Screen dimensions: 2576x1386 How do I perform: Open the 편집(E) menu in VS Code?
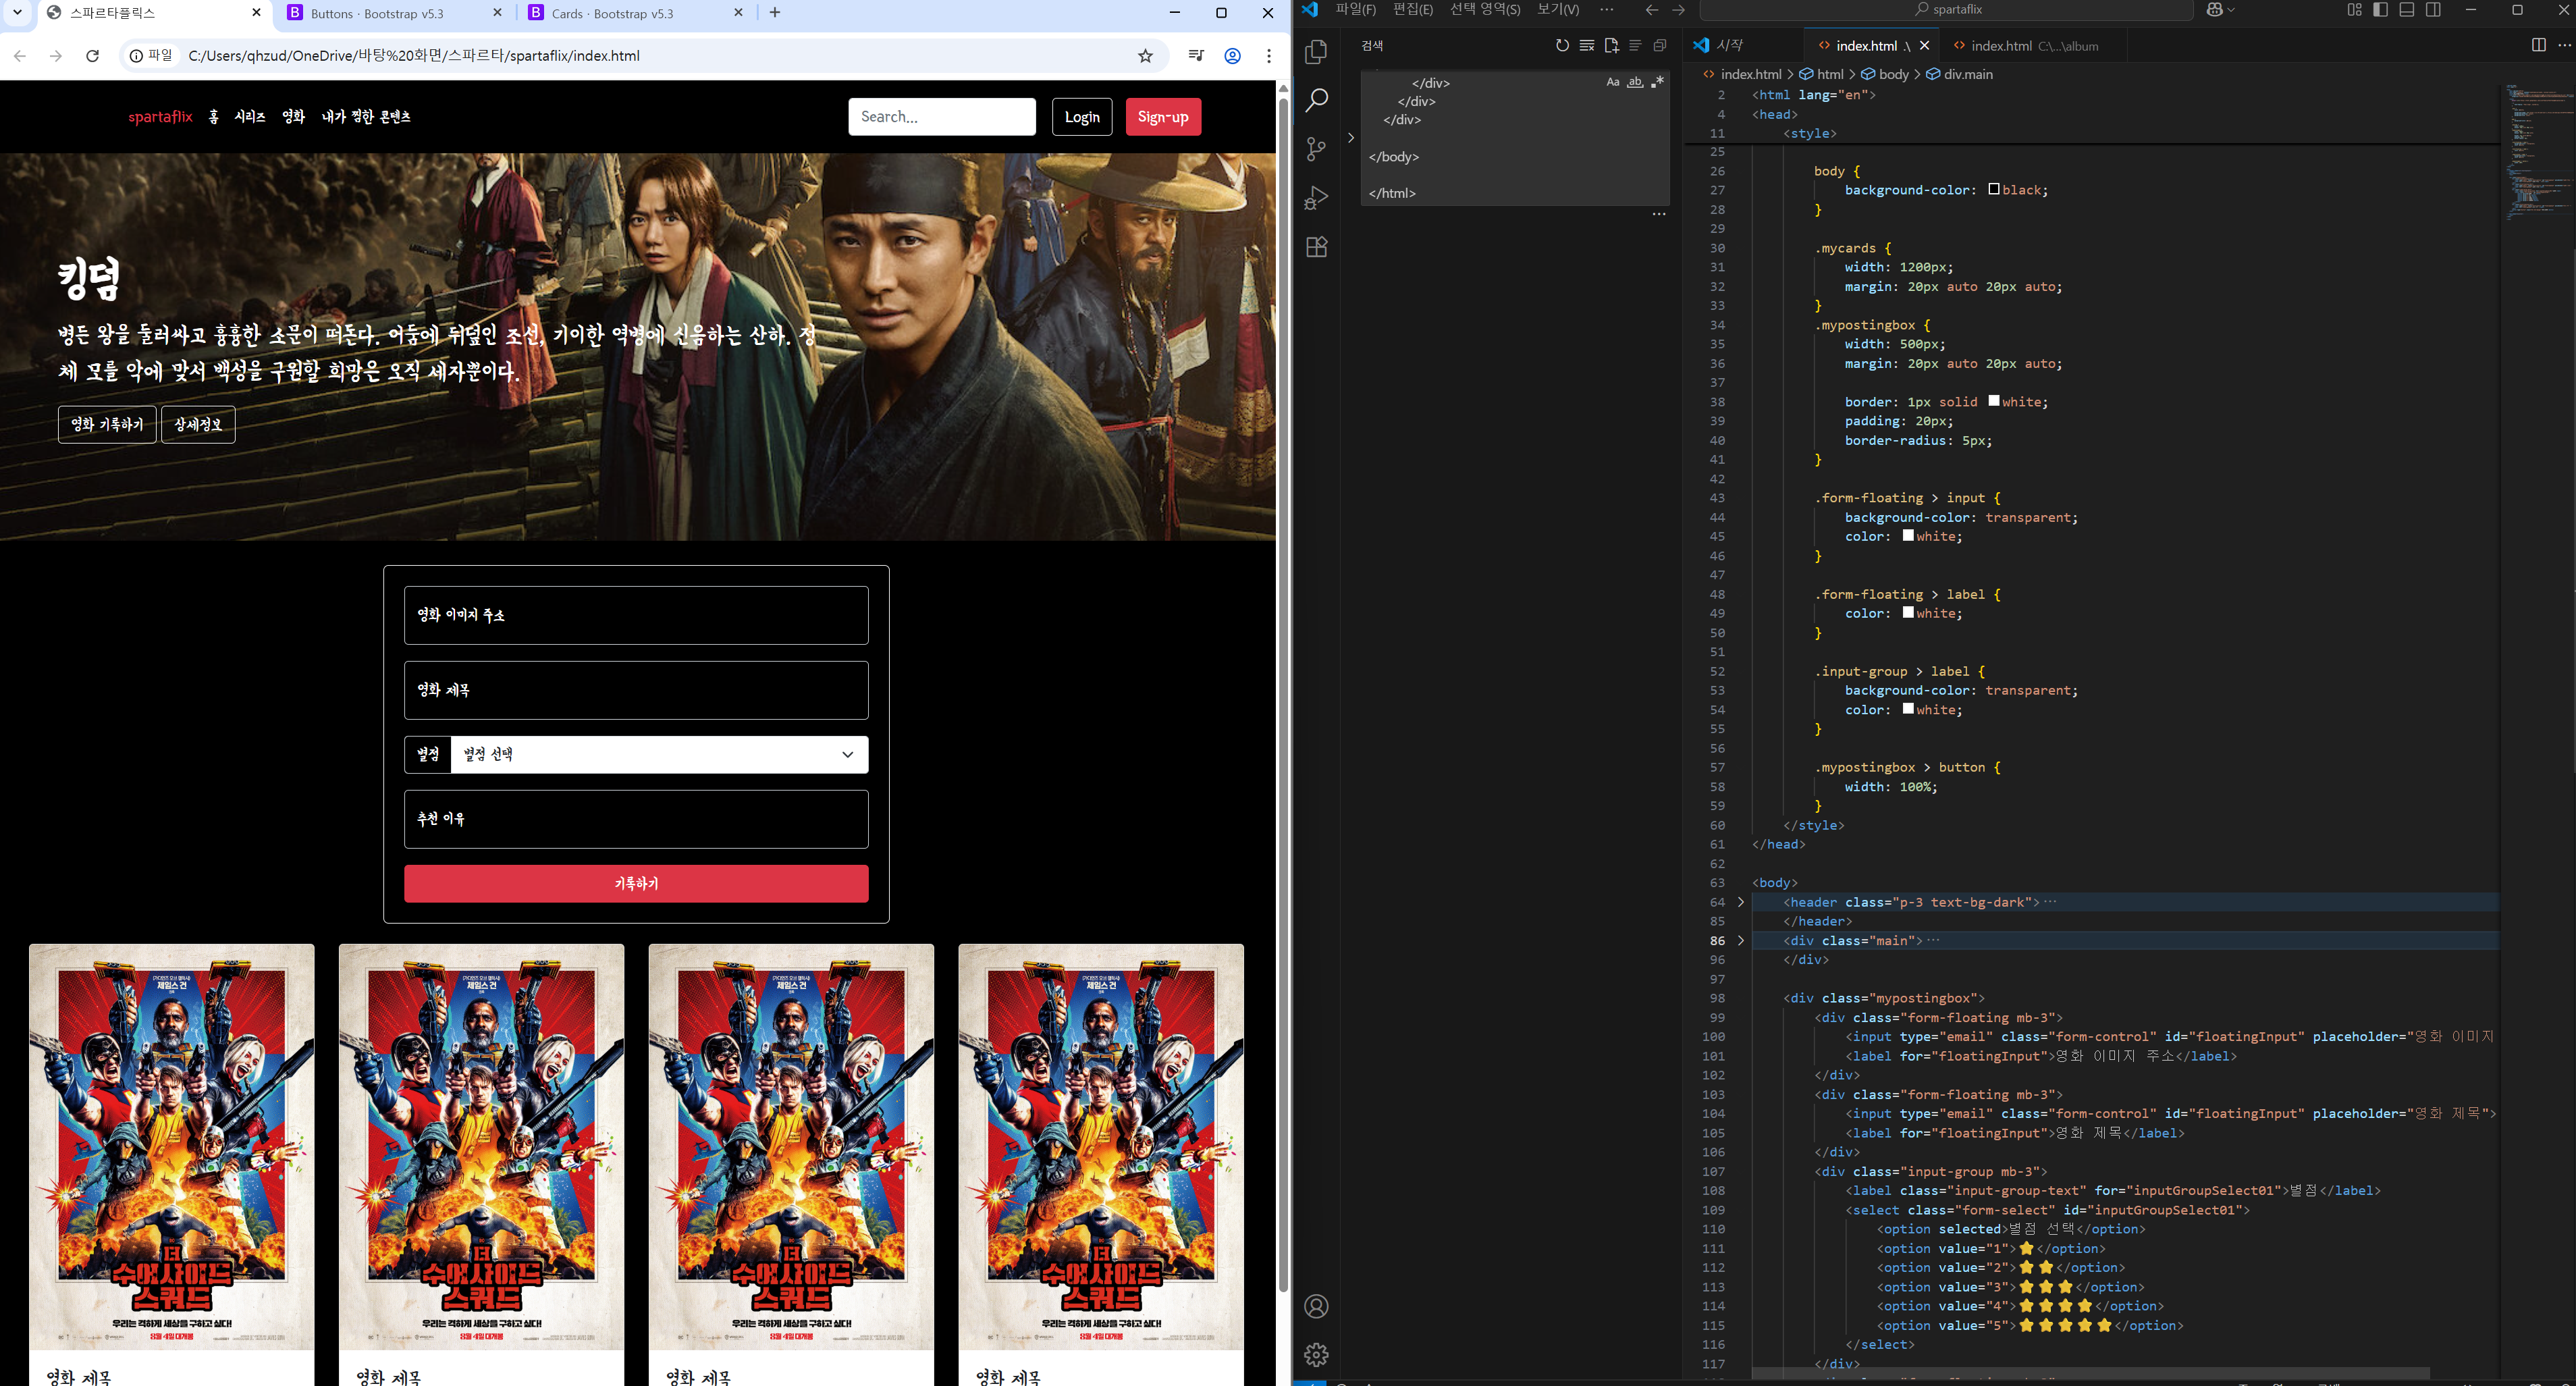[x=1413, y=10]
